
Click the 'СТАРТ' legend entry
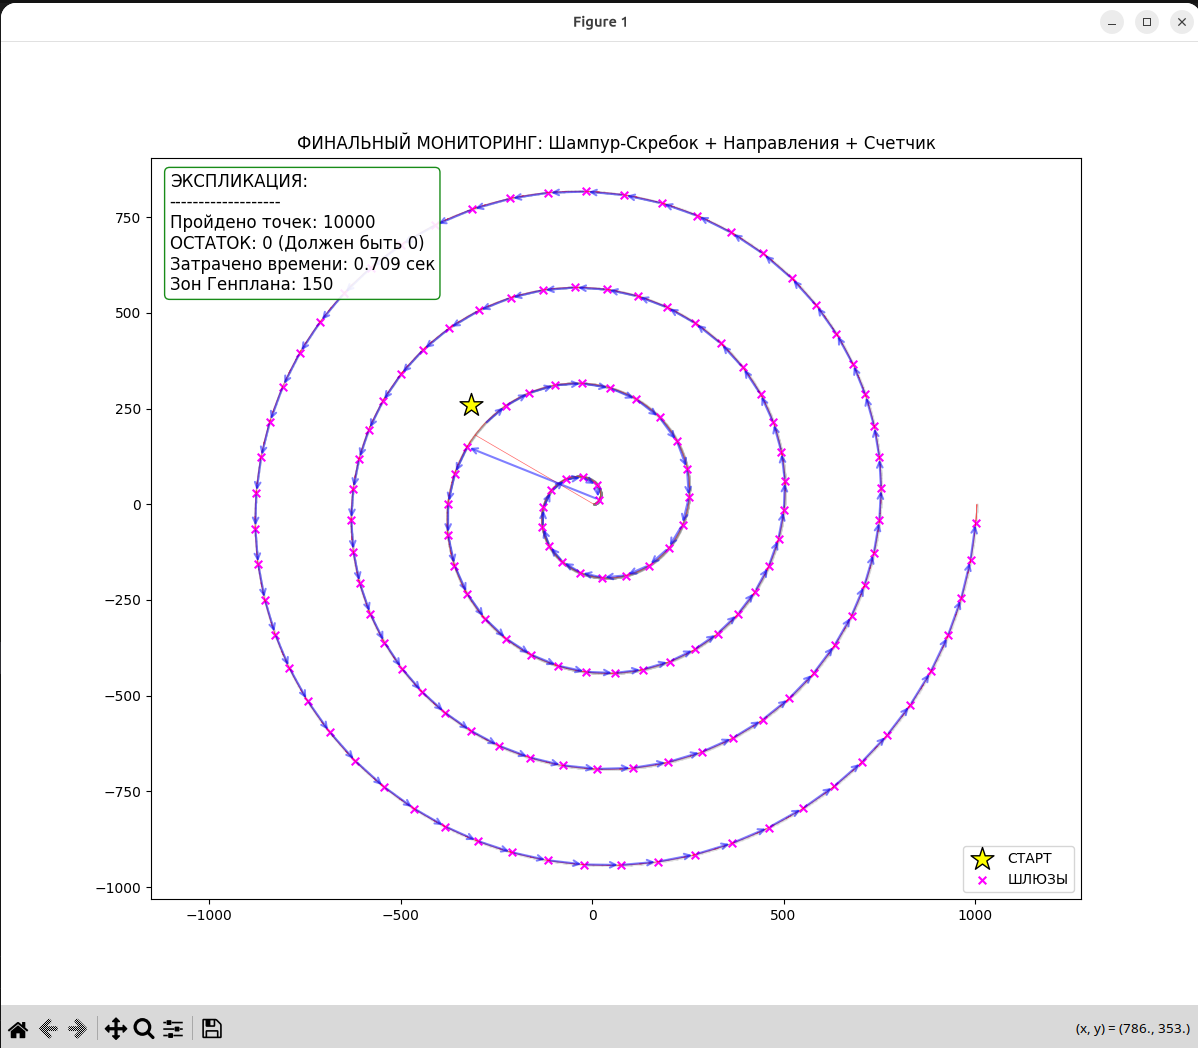click(1029, 859)
